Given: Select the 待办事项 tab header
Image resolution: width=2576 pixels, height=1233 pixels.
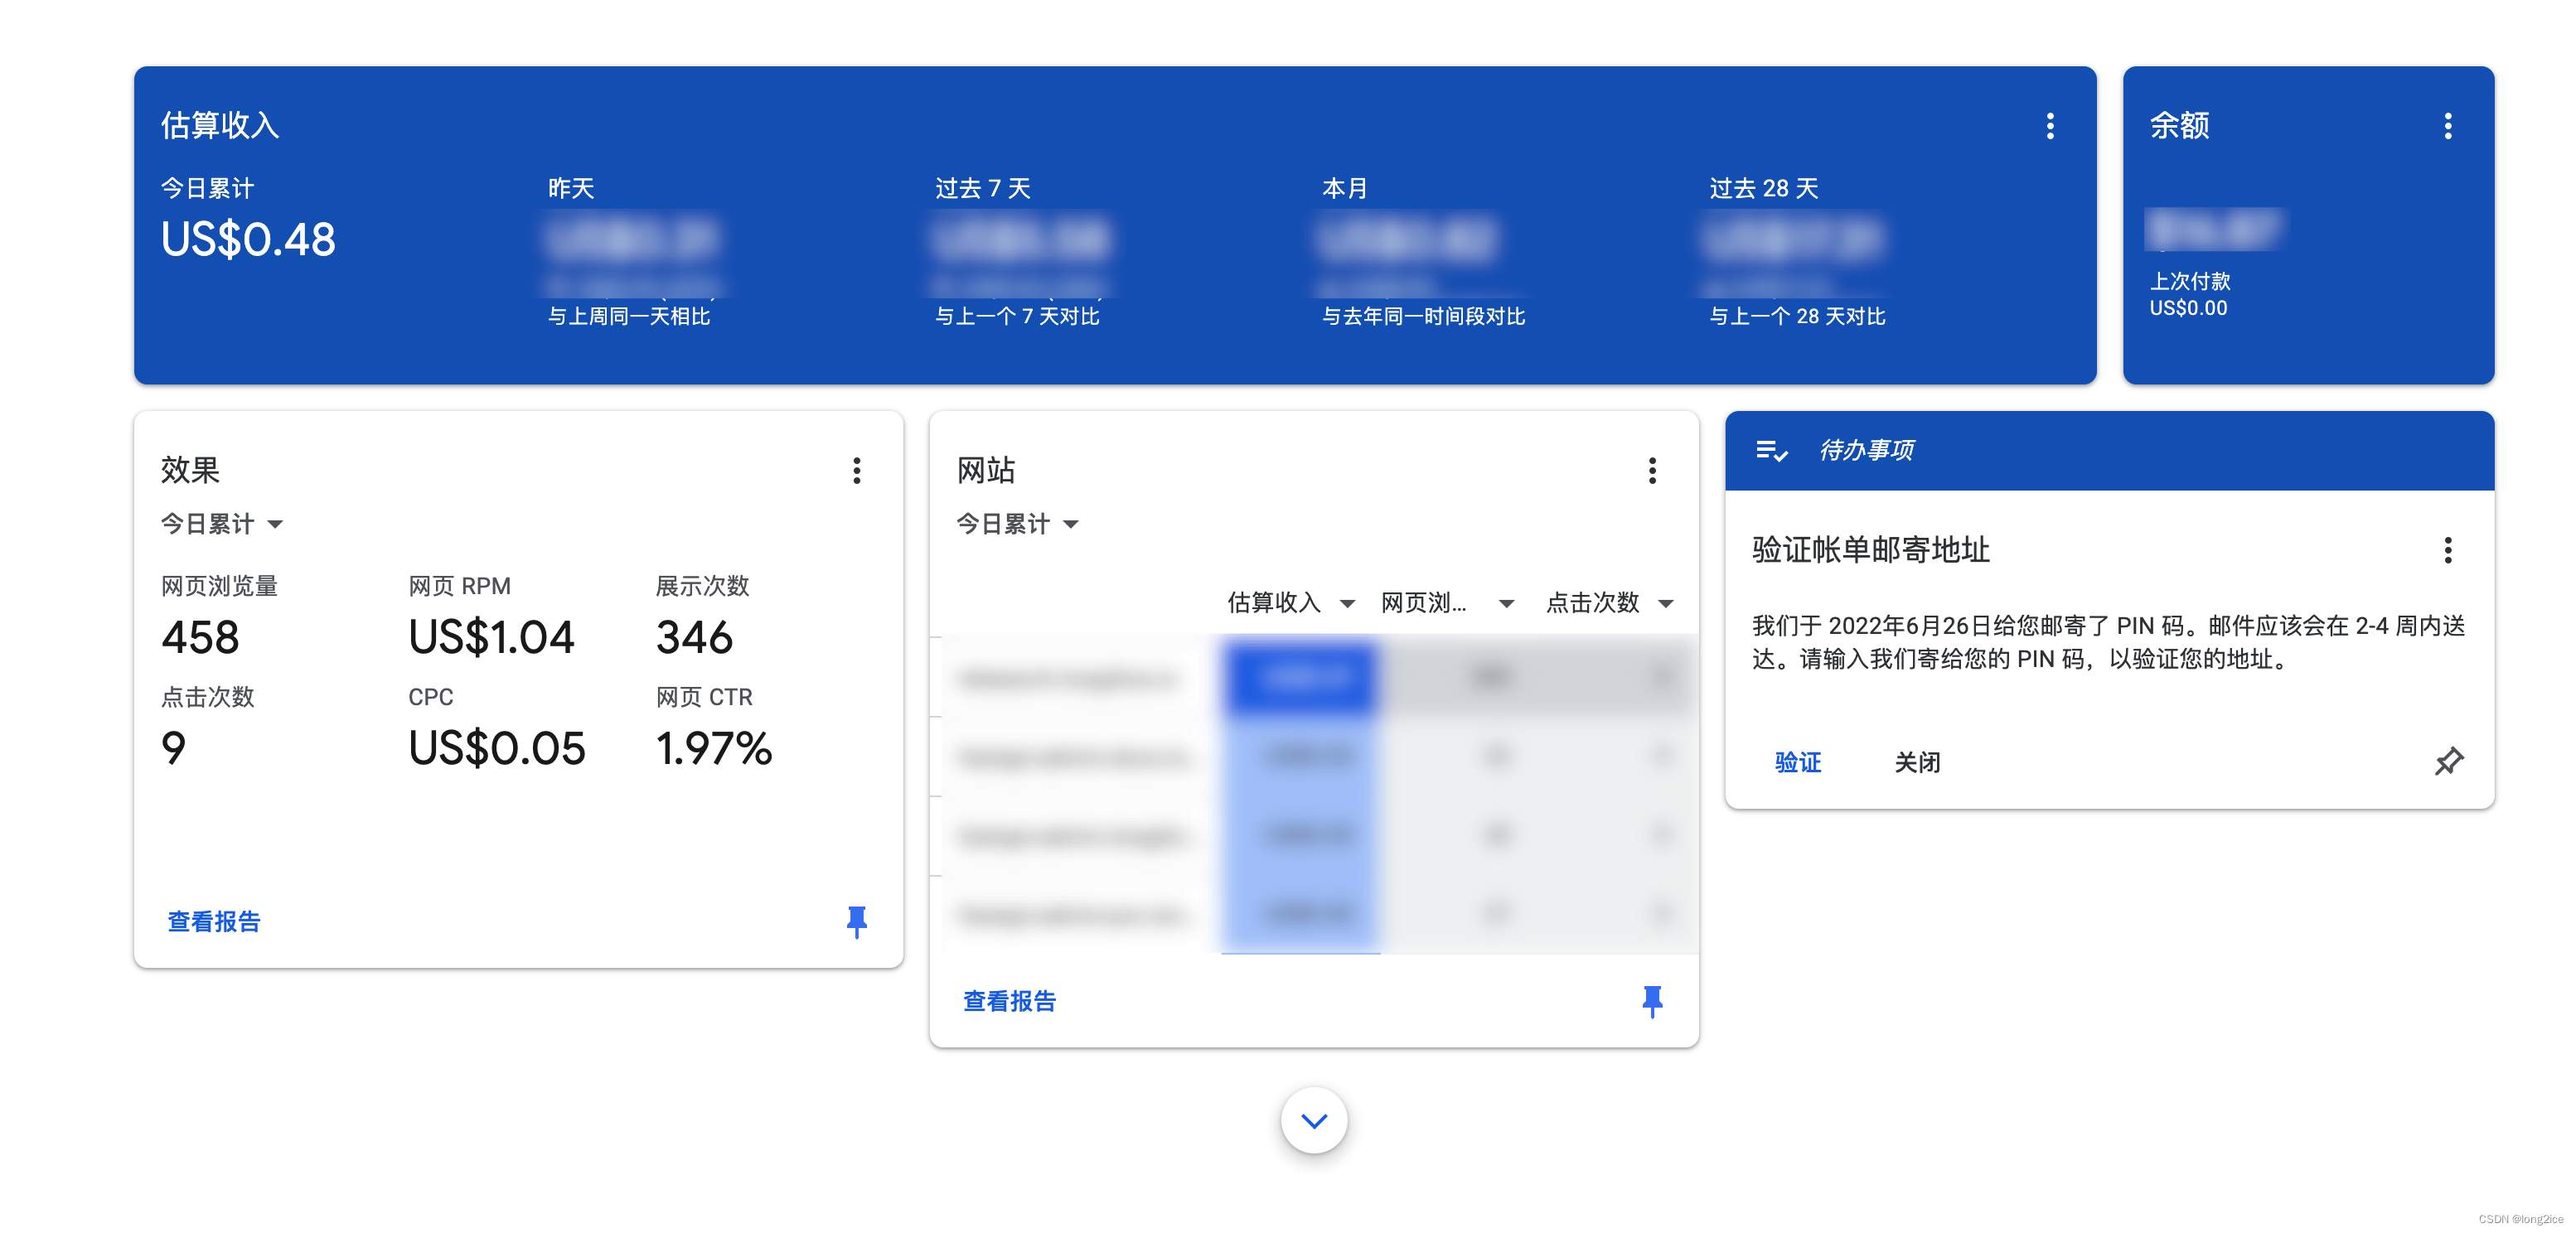Looking at the screenshot, I should point(1866,451).
